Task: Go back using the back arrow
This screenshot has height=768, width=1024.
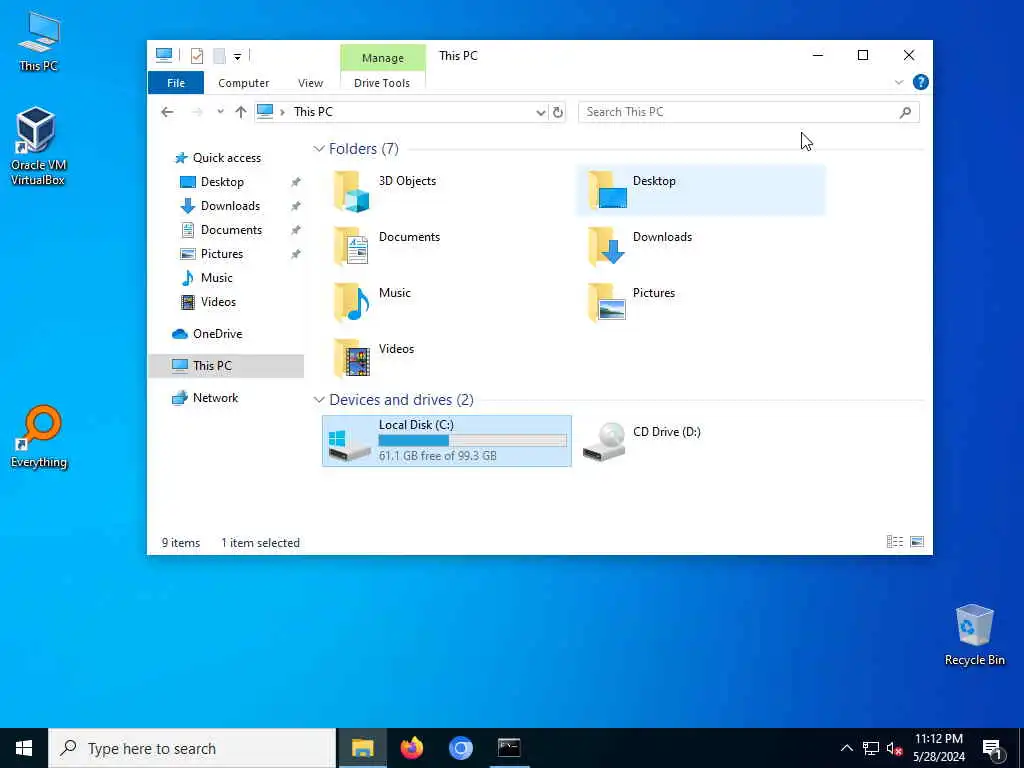Action: (167, 112)
